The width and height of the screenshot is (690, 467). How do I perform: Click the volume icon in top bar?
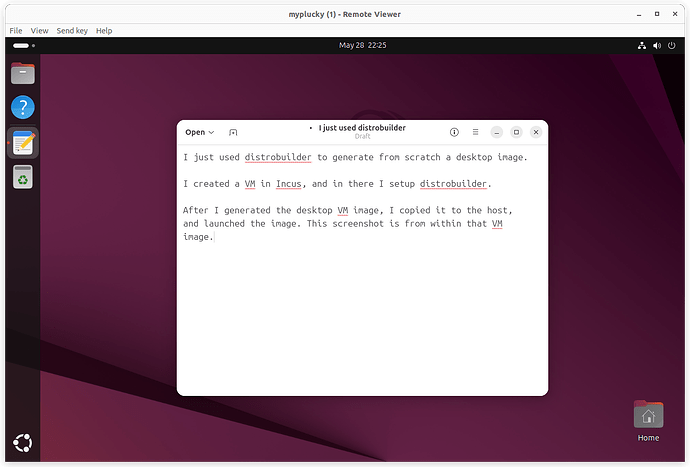coord(657,45)
